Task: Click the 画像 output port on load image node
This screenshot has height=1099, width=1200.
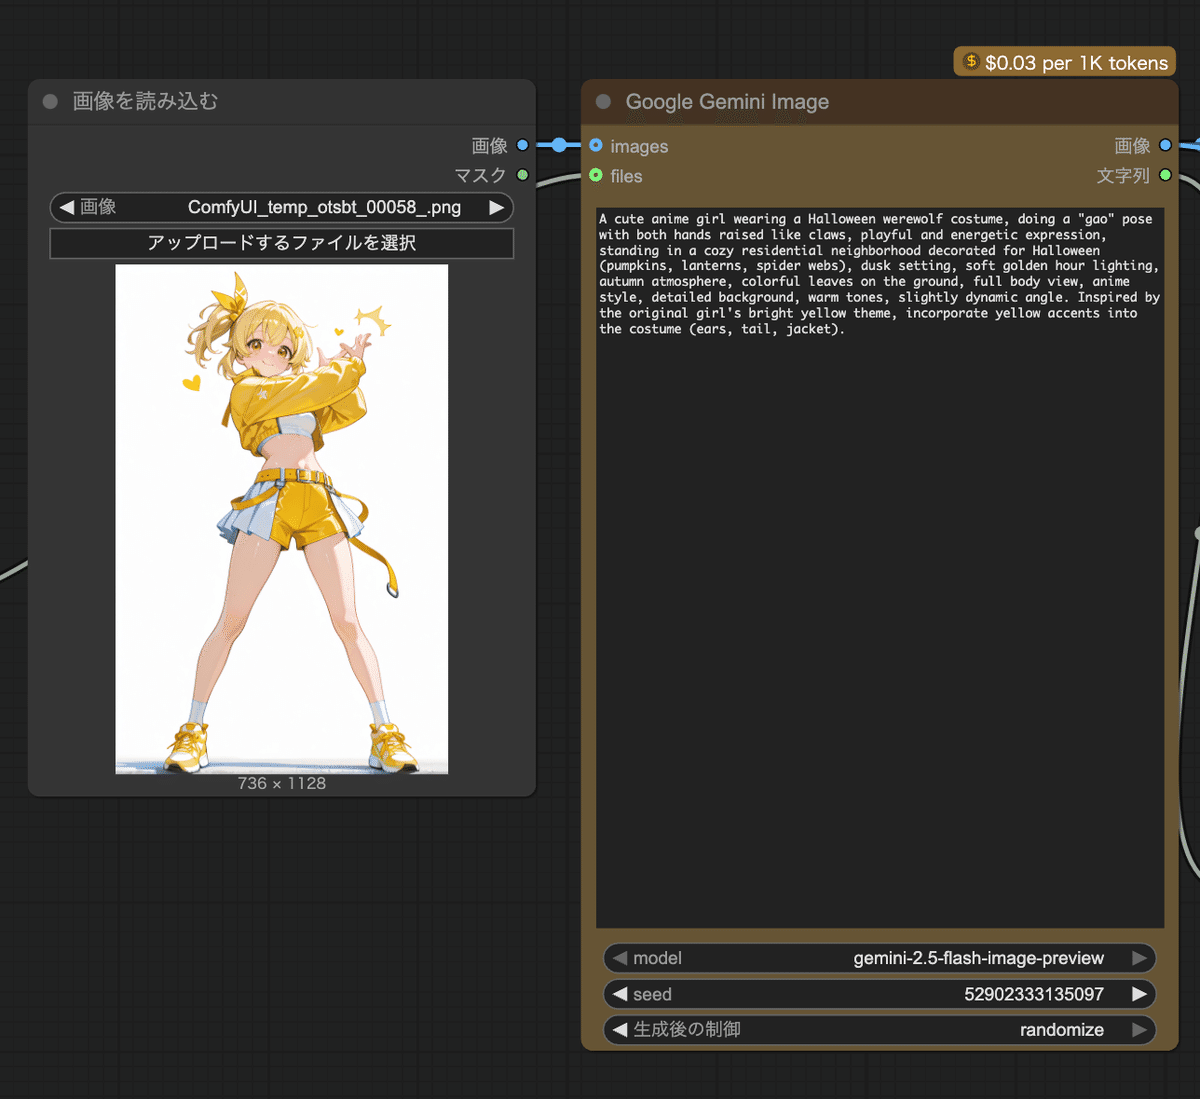Action: (522, 146)
